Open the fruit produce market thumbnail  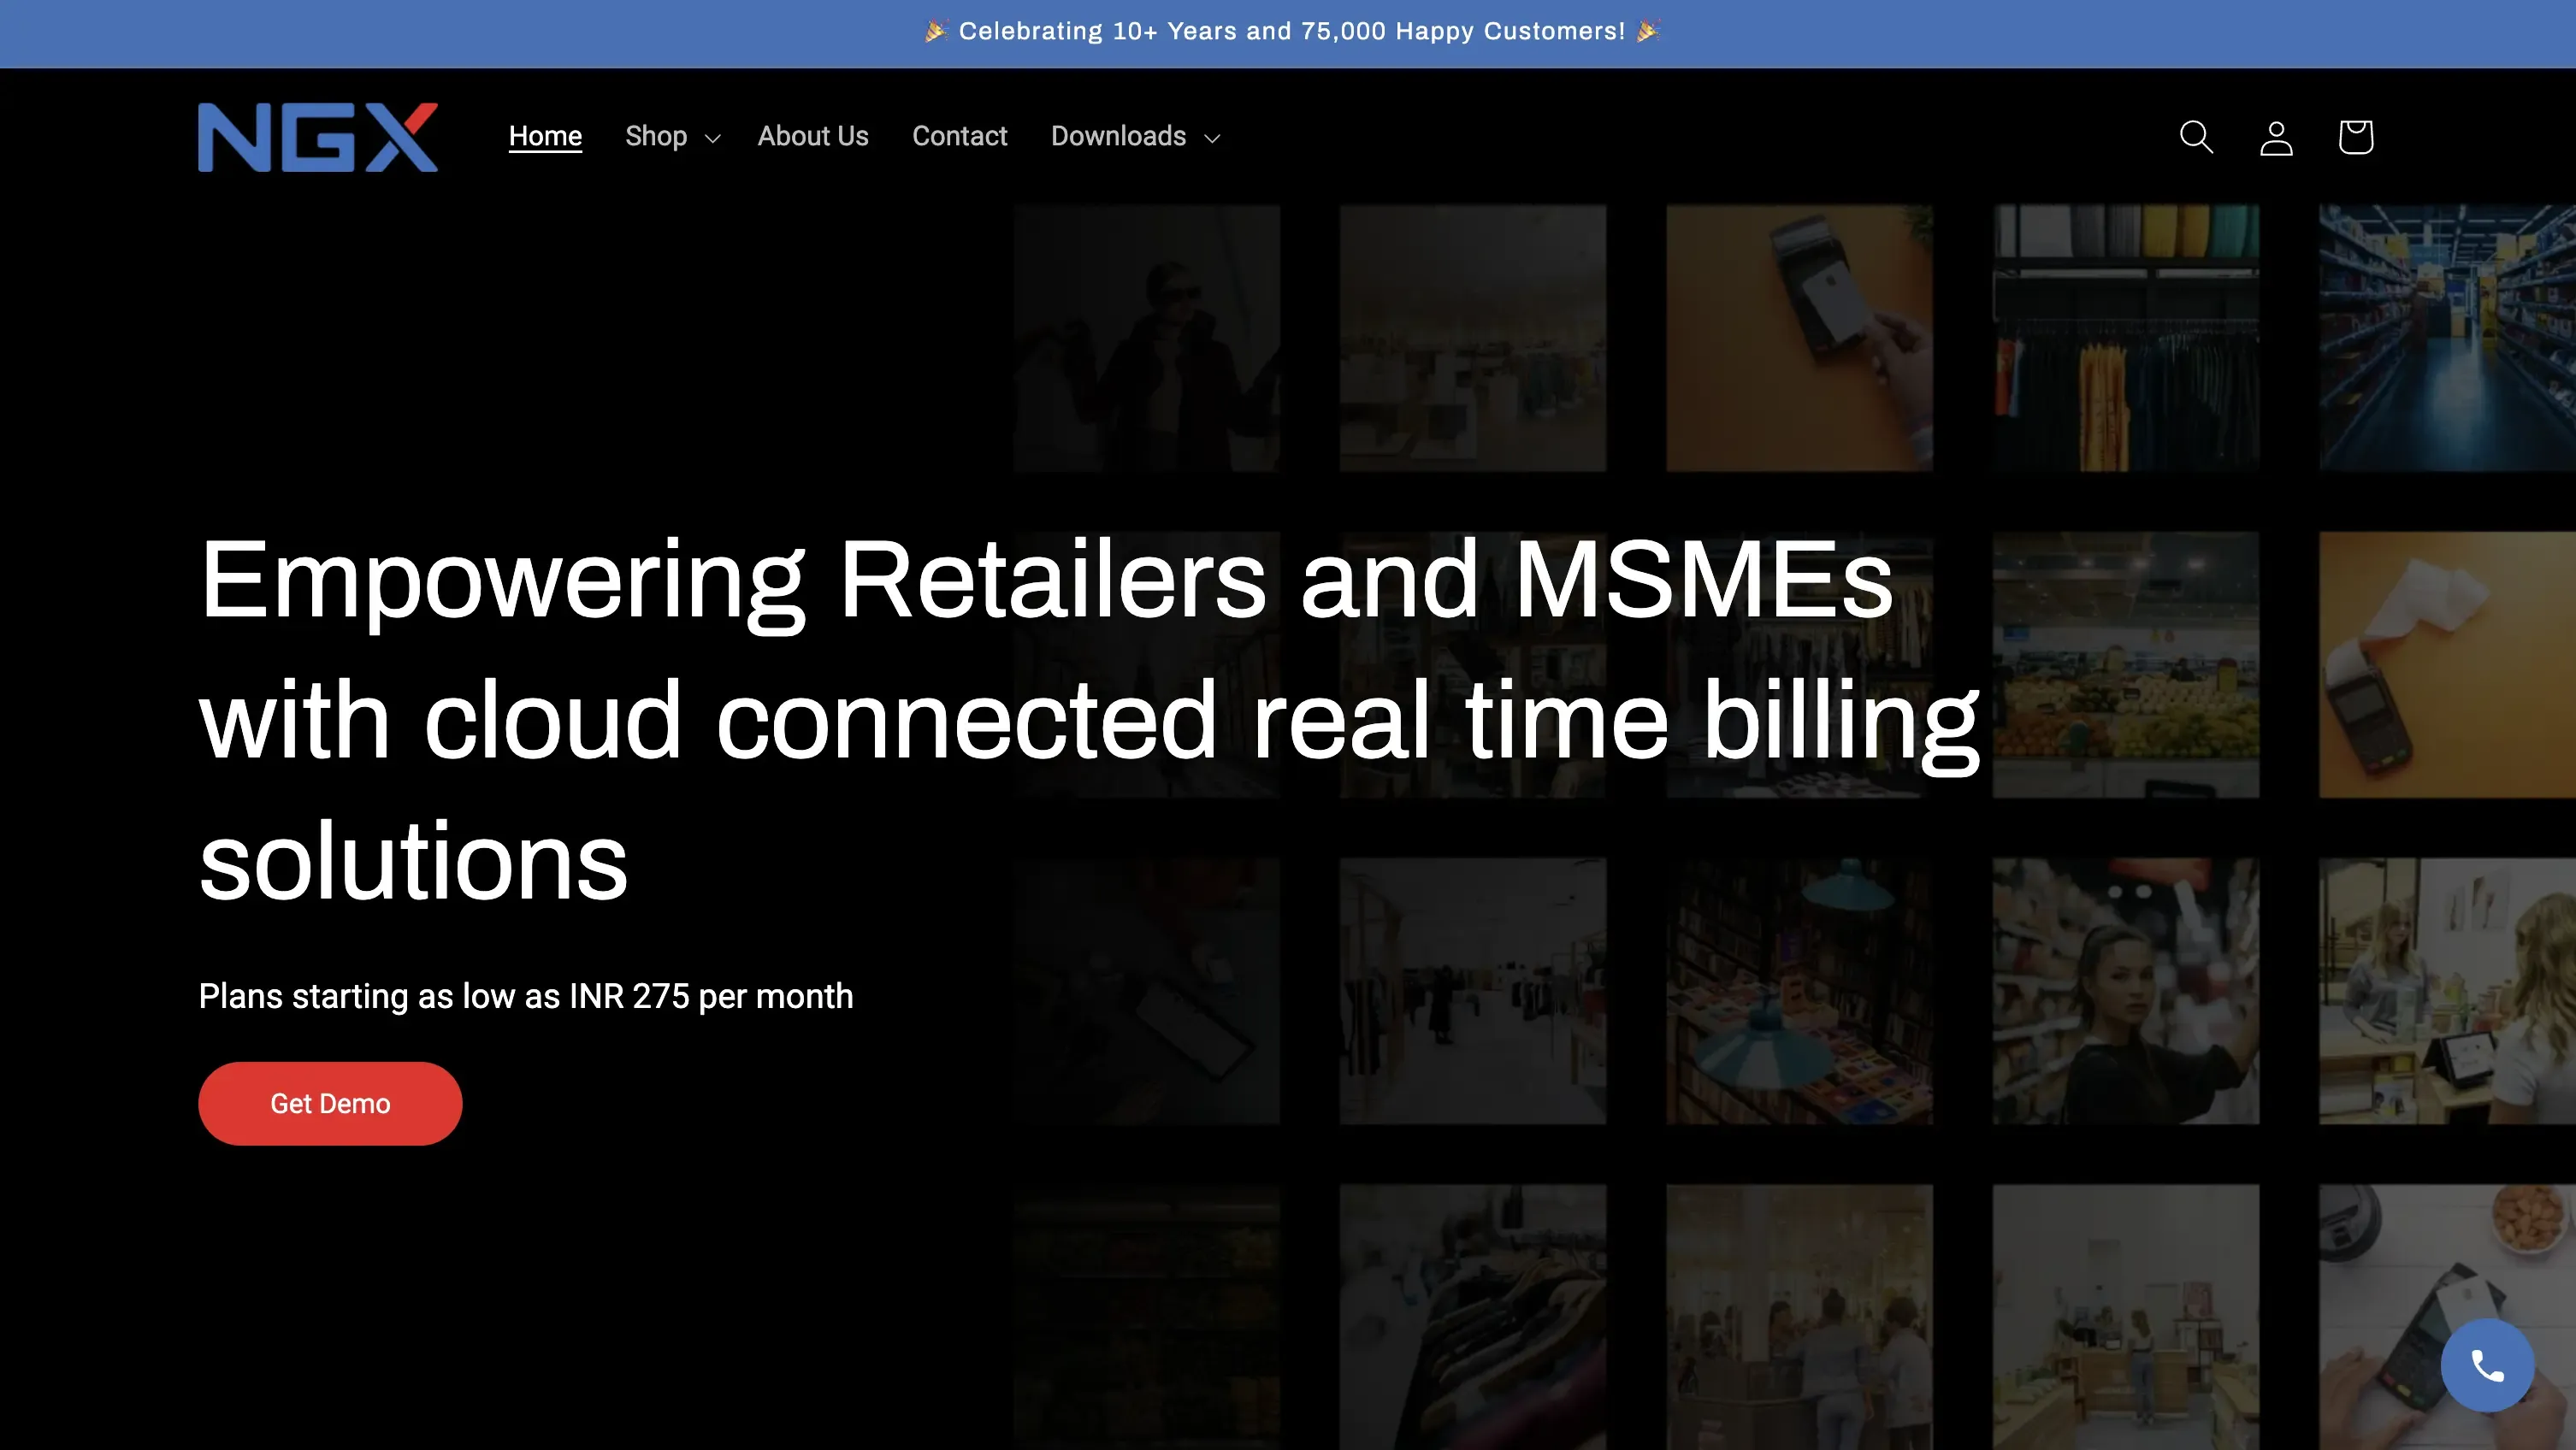(x=2125, y=665)
